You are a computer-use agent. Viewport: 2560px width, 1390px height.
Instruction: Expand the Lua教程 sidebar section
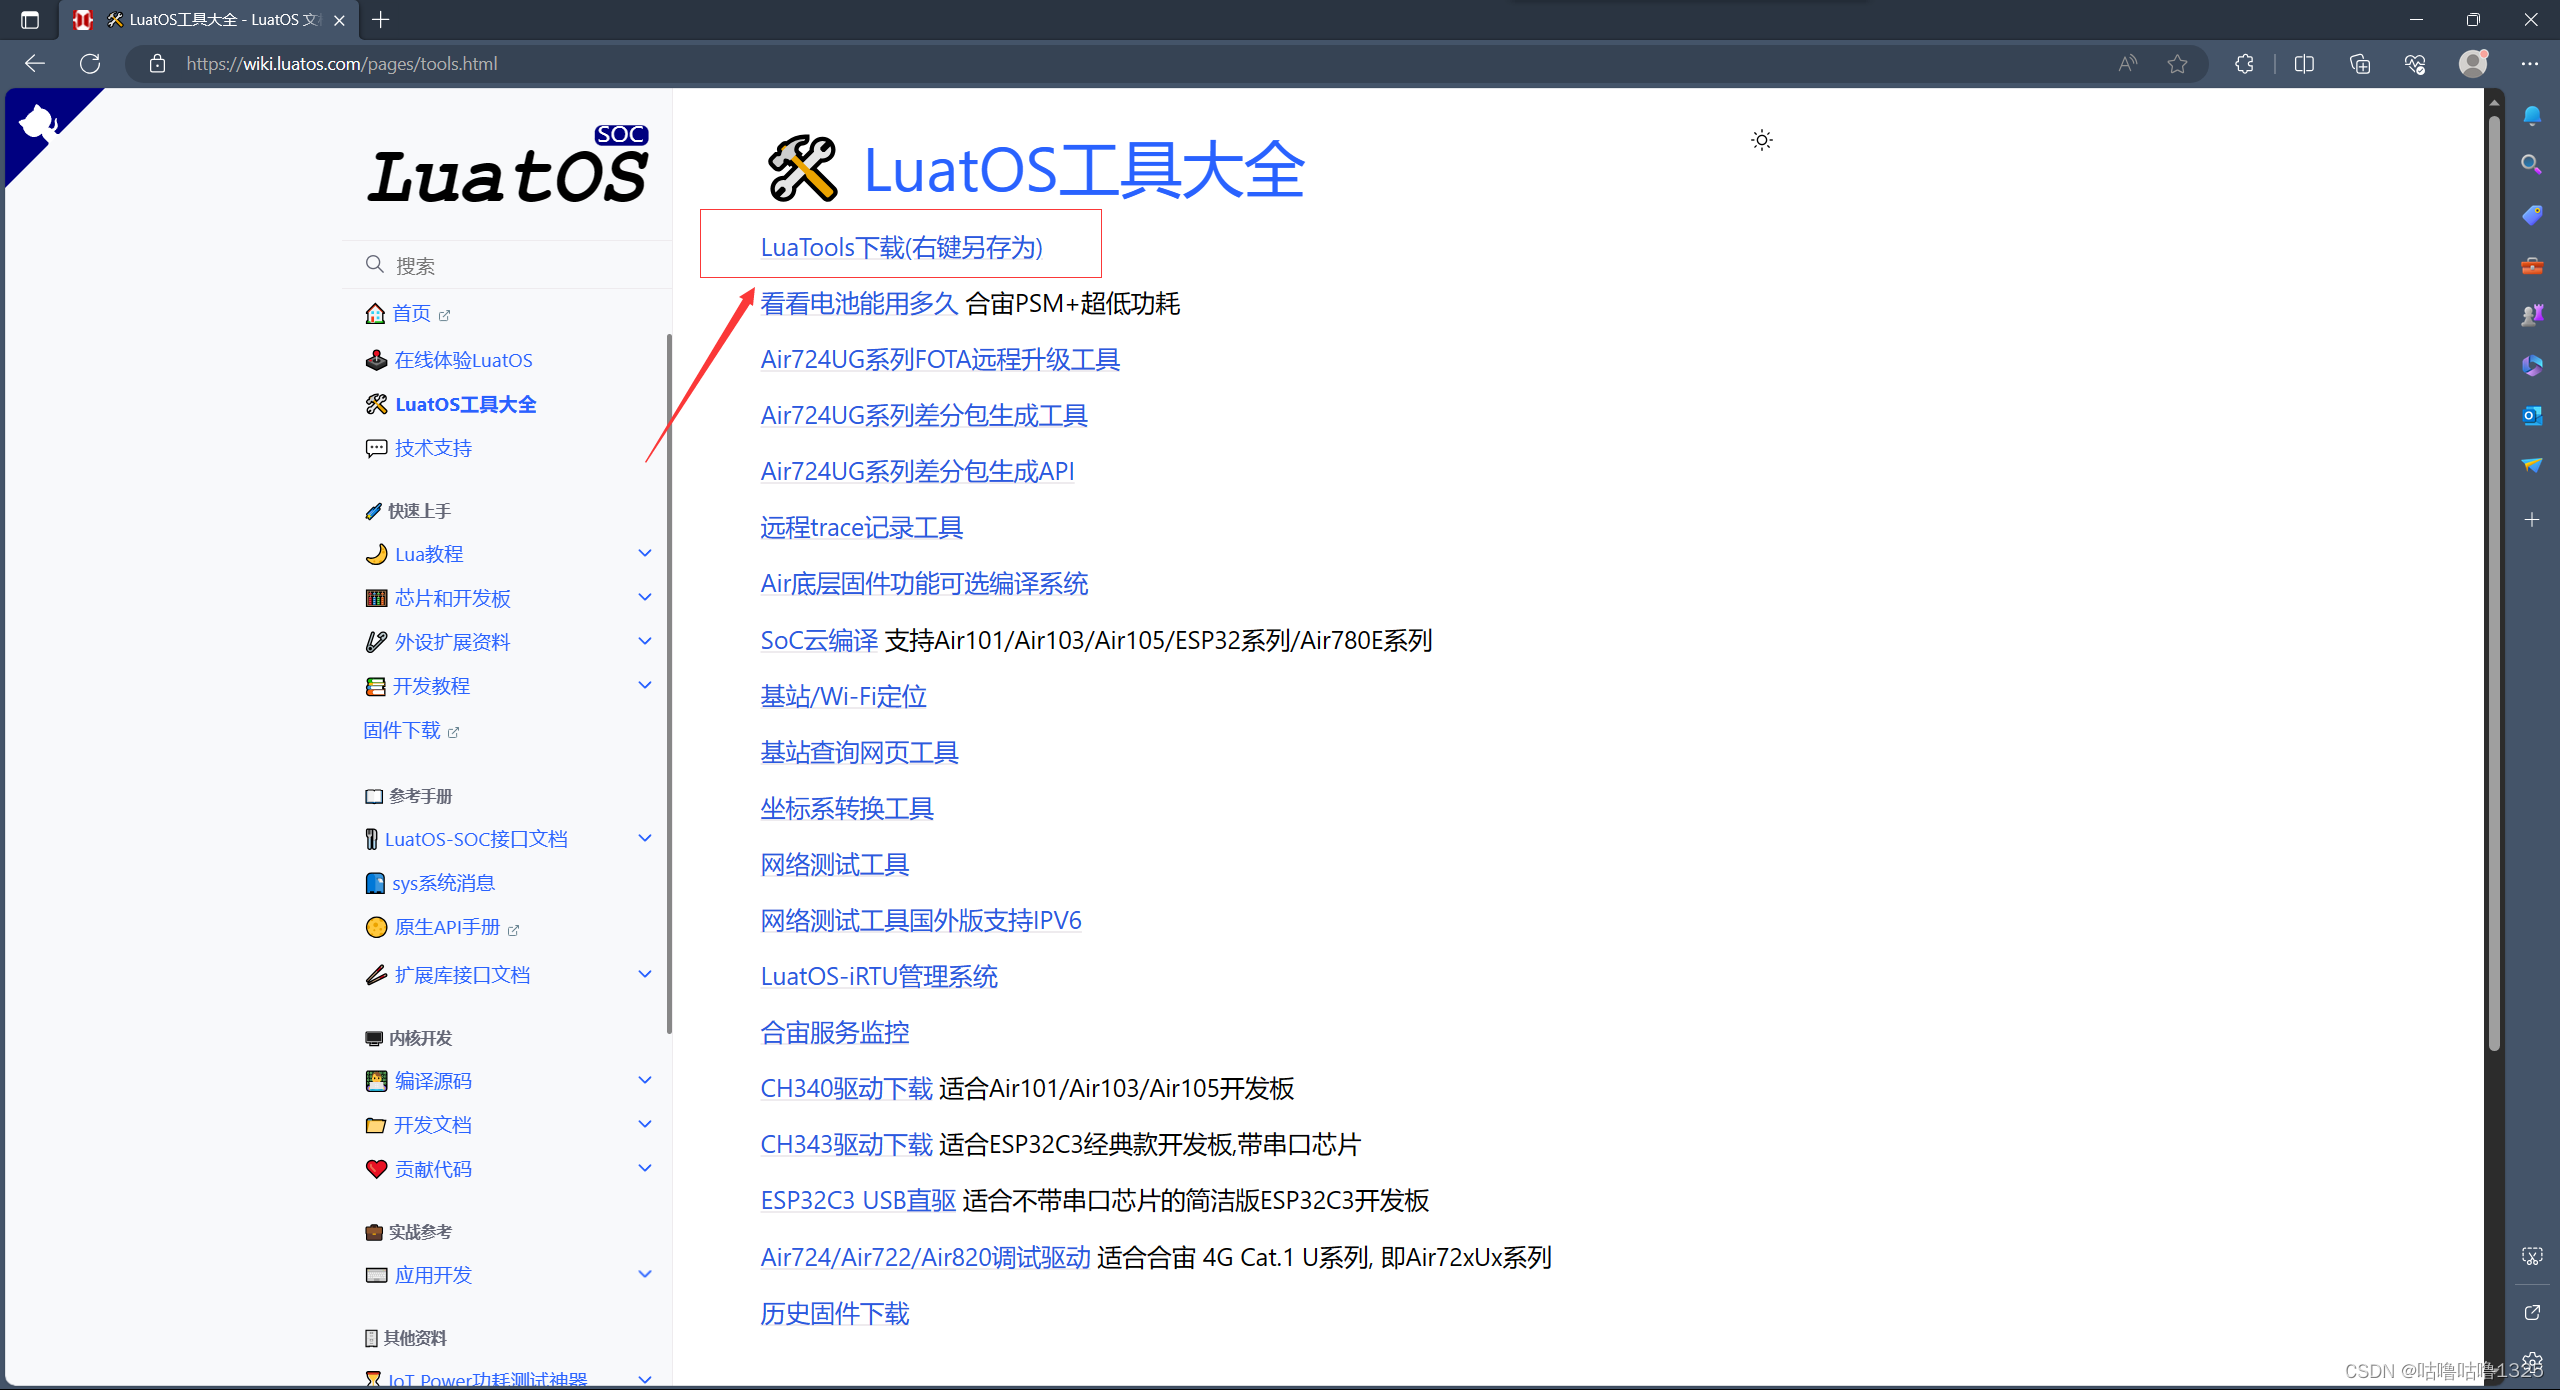[x=644, y=553]
